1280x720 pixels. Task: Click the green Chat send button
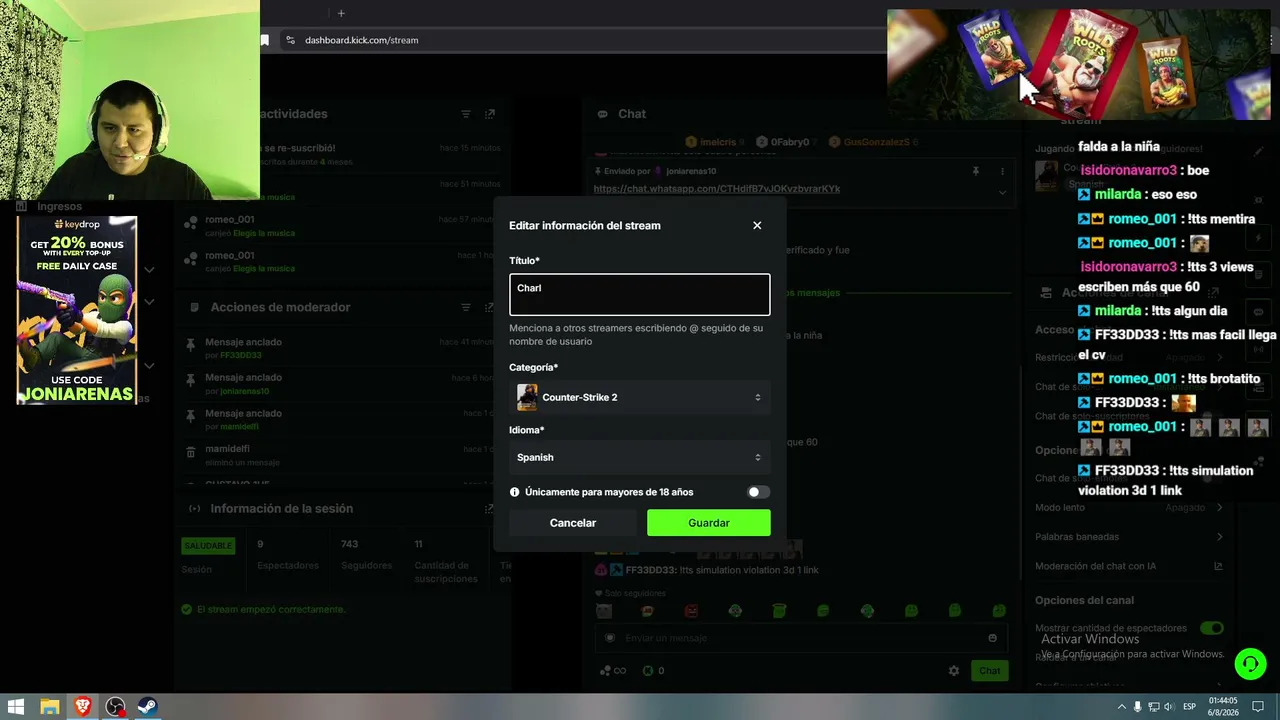coord(989,671)
